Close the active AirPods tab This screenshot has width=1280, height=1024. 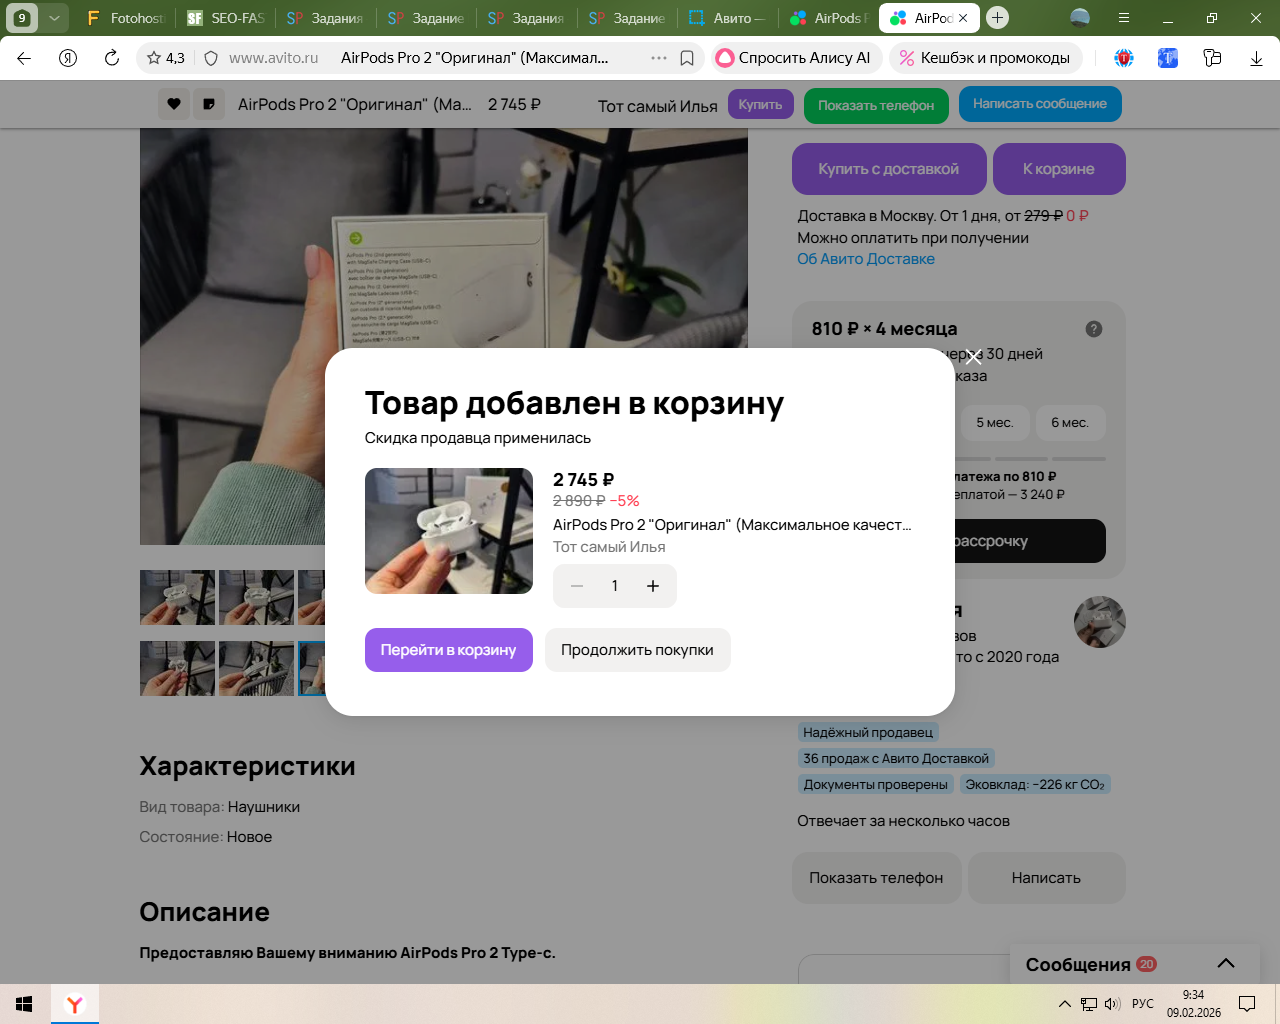click(x=963, y=18)
